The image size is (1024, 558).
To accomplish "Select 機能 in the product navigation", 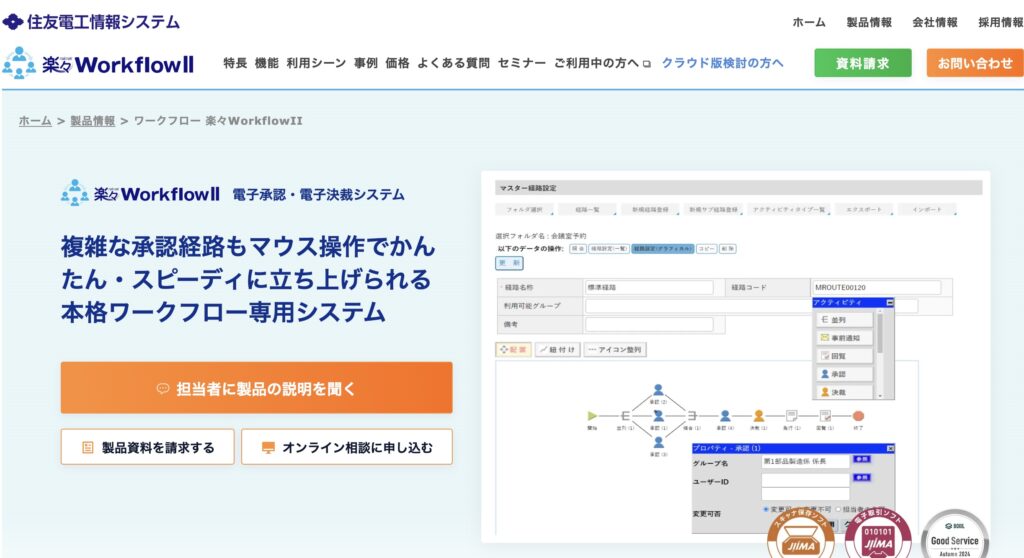I will [x=266, y=63].
